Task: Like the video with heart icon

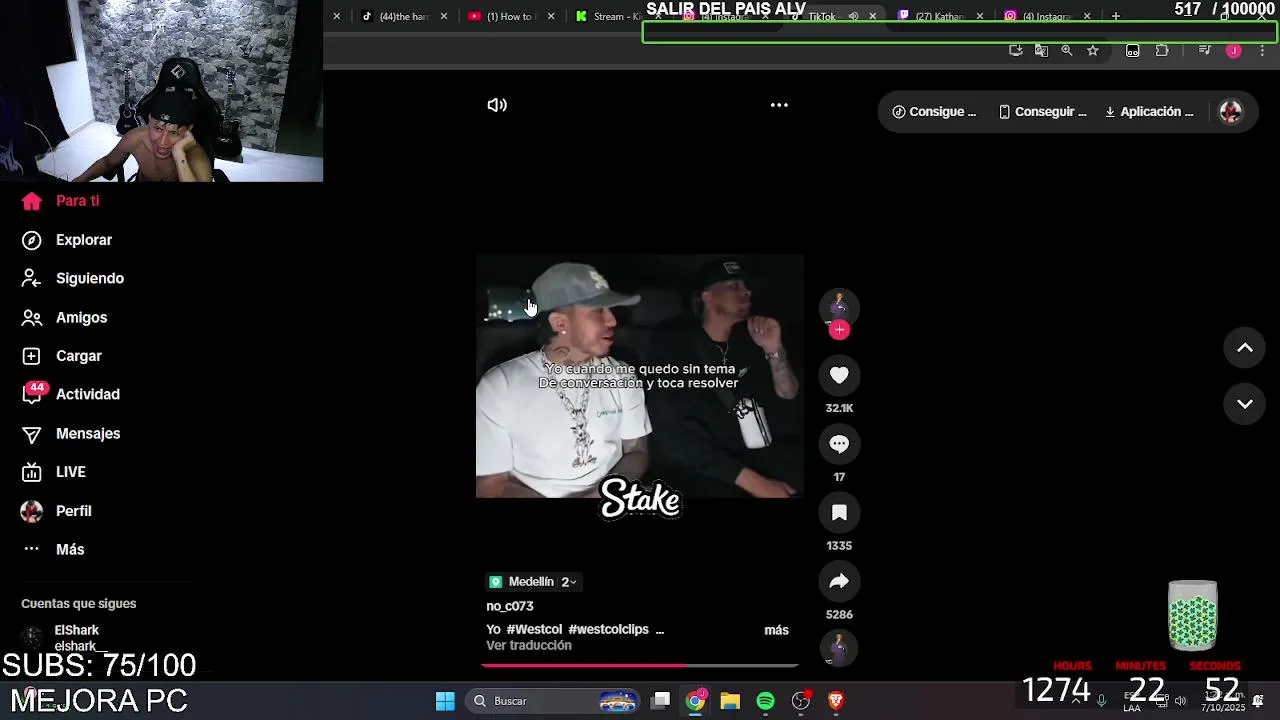Action: pos(839,375)
